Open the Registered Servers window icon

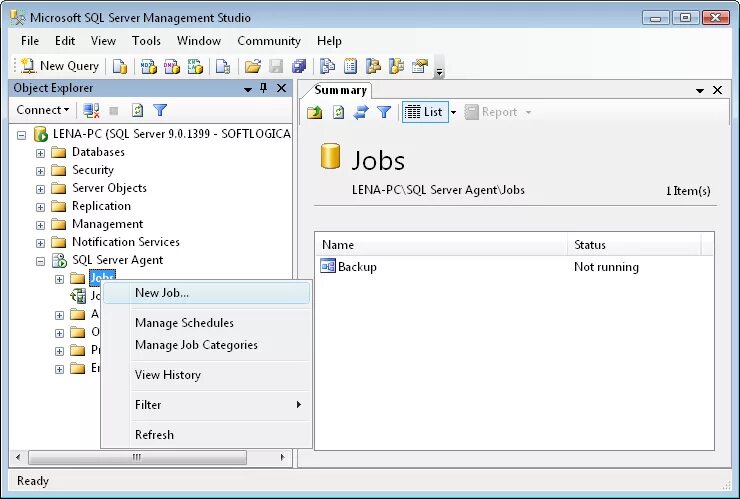[x=327, y=66]
